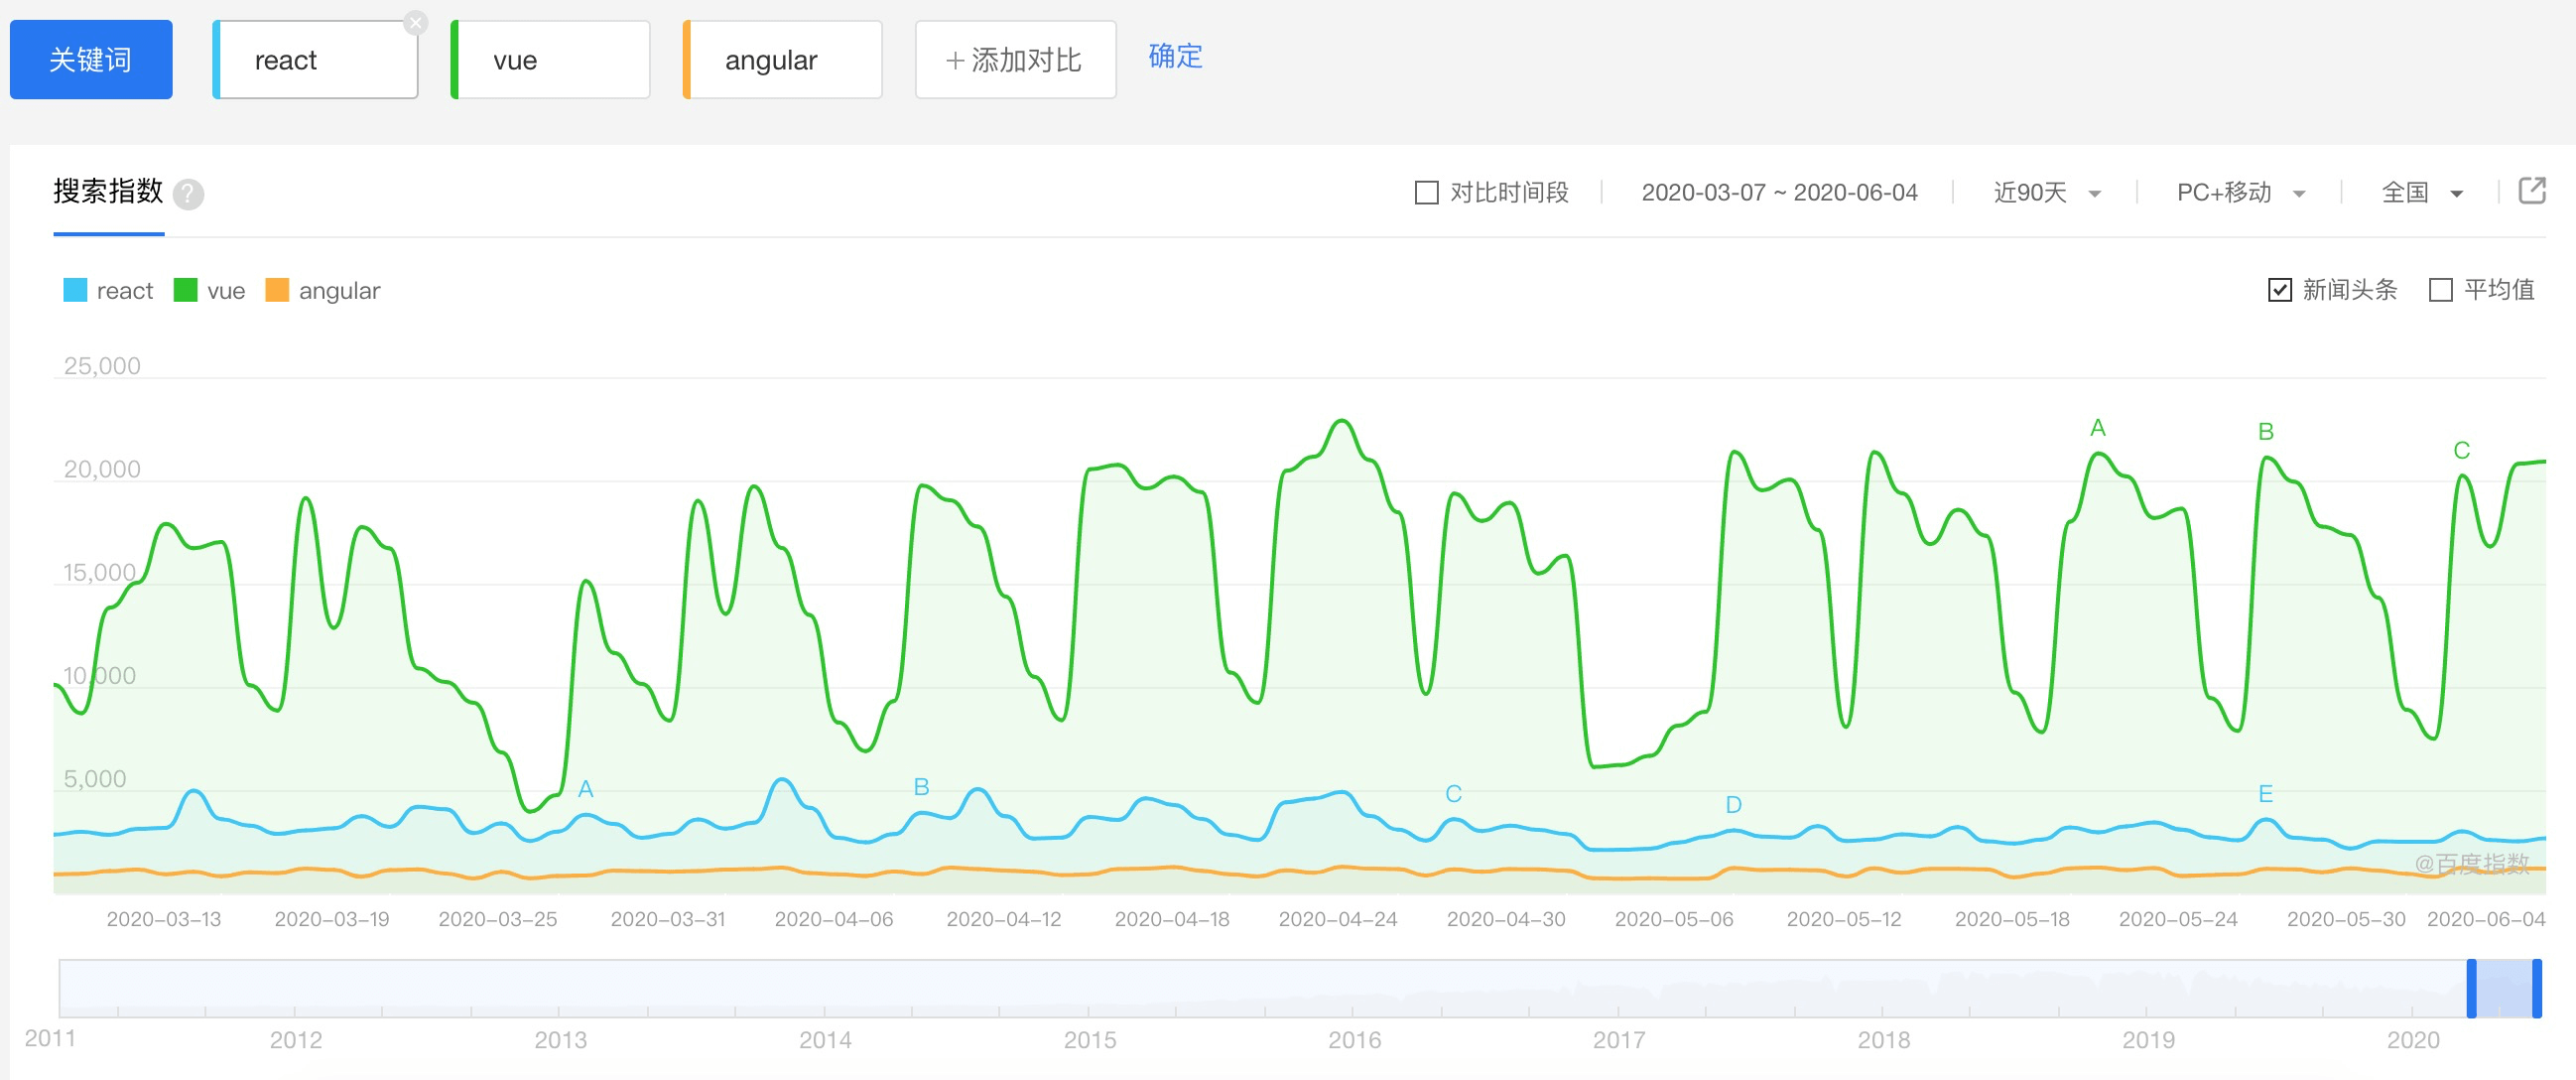Open the PC+移动 device dropdown
The width and height of the screenshot is (2576, 1080).
pos(2240,192)
